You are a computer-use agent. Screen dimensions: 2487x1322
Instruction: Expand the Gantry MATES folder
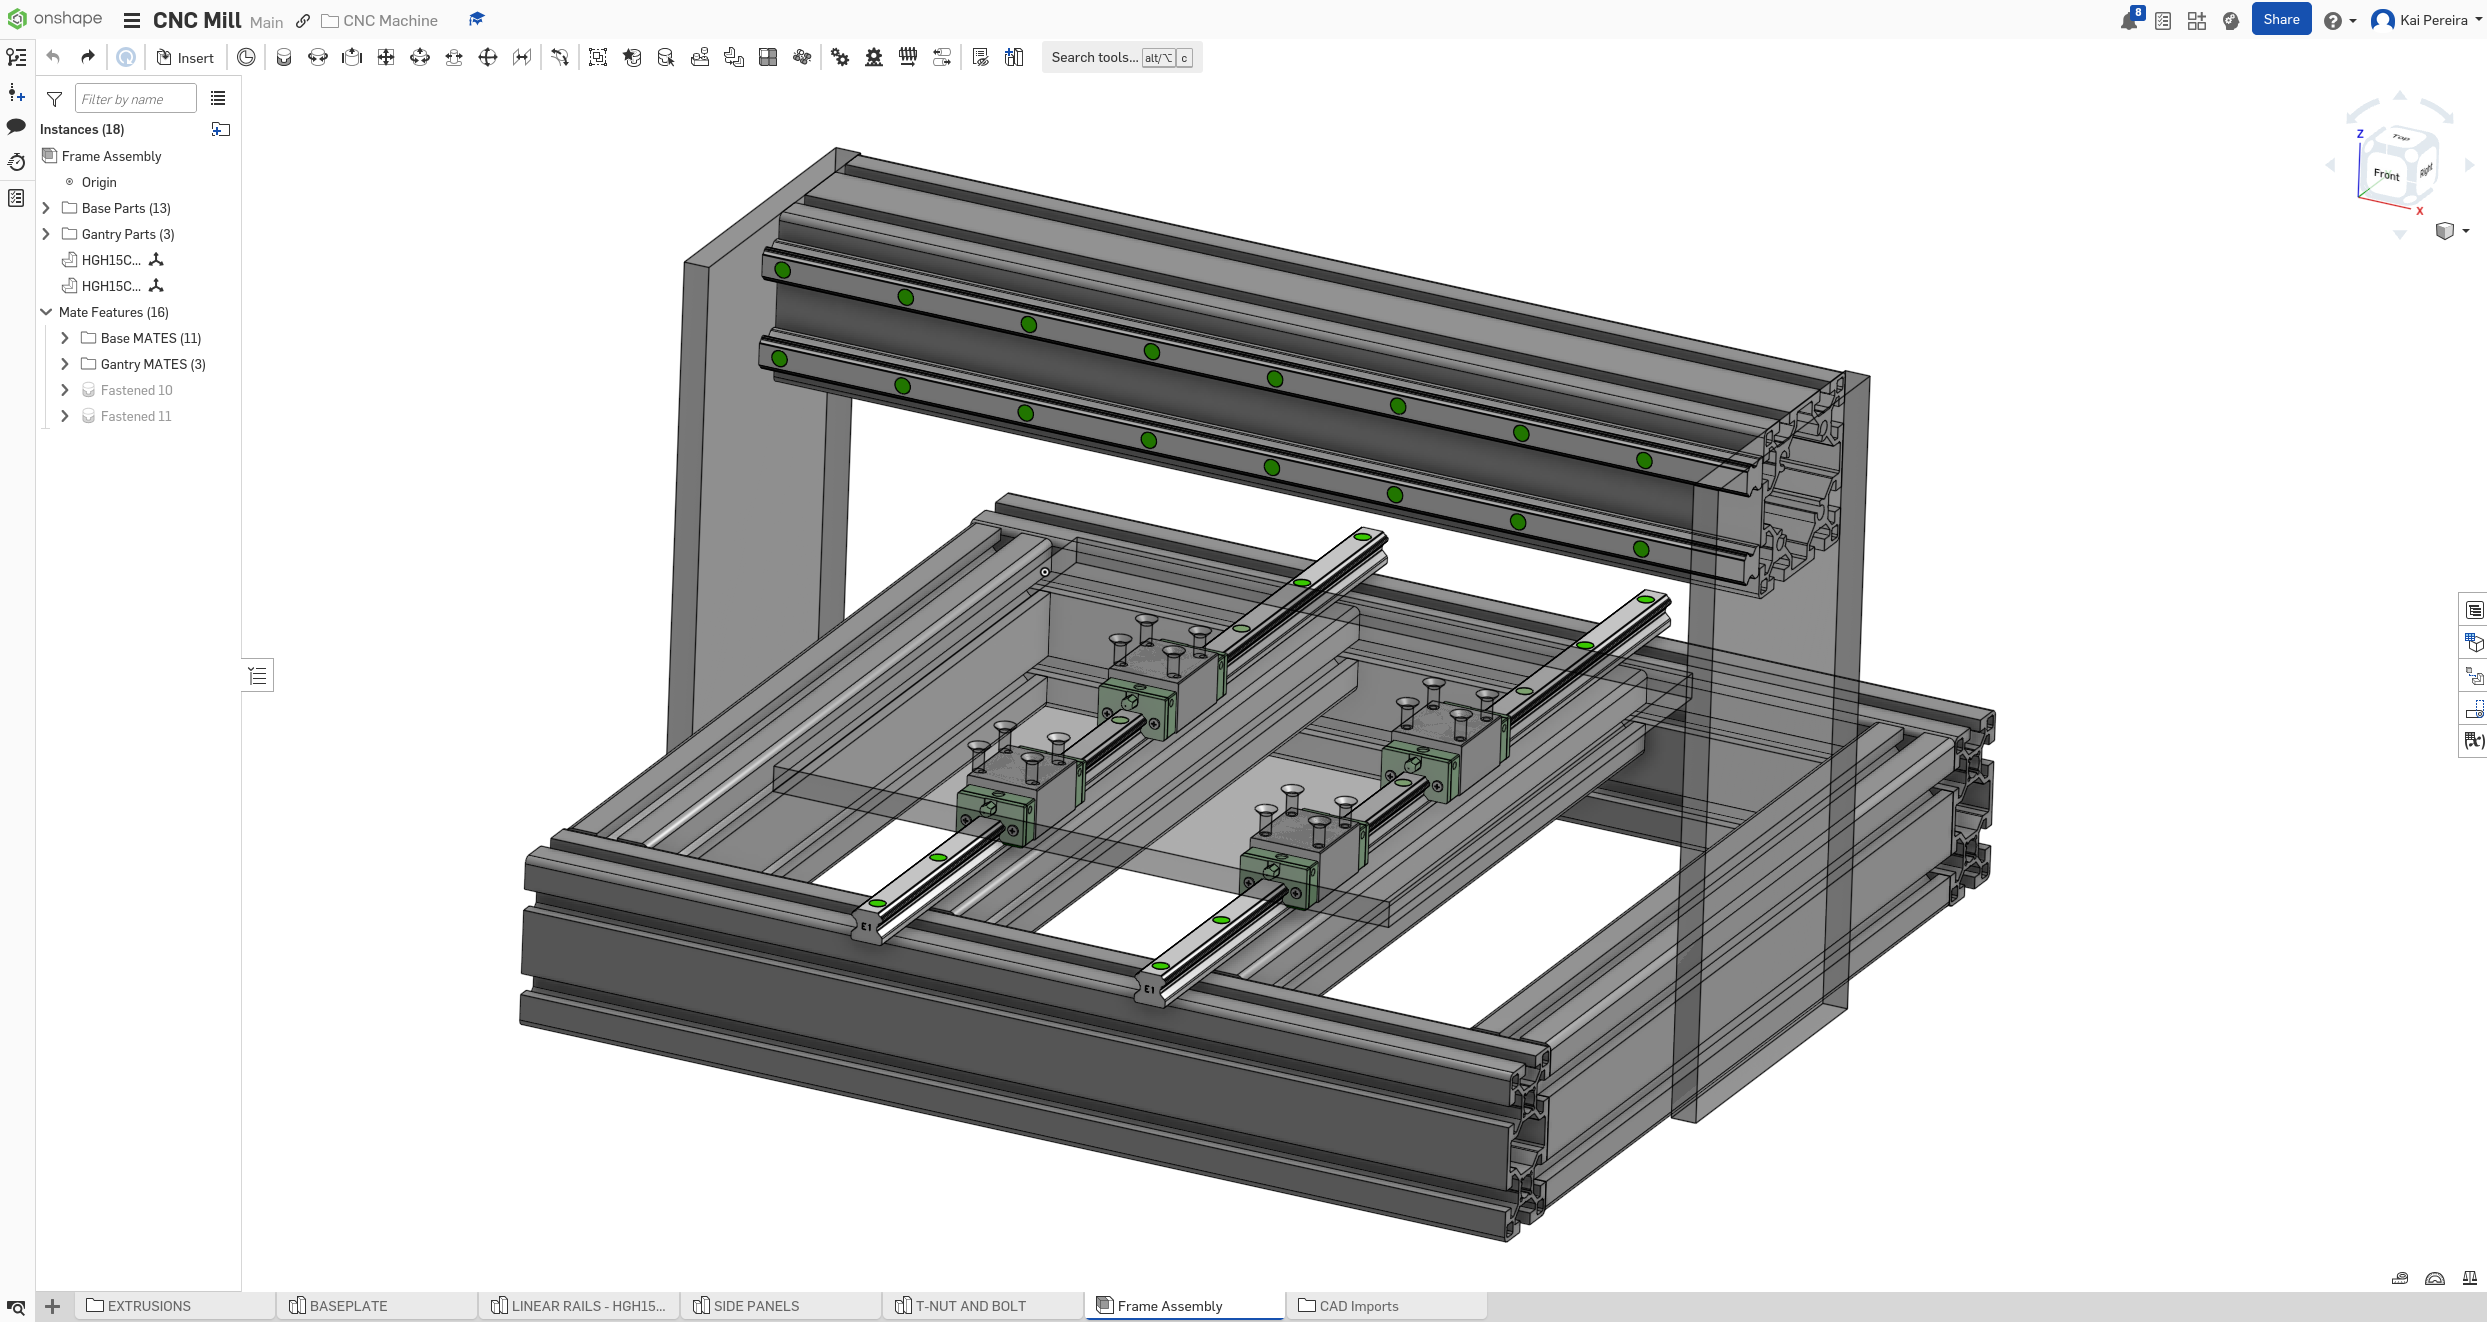pos(65,364)
